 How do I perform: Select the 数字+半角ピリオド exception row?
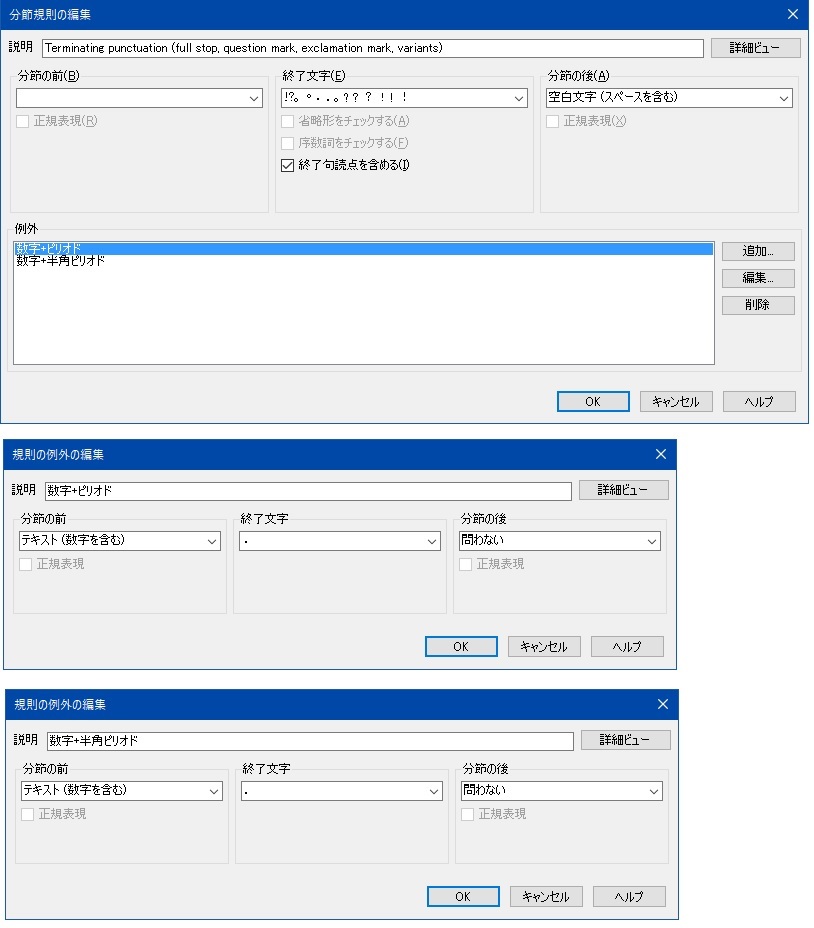363,260
